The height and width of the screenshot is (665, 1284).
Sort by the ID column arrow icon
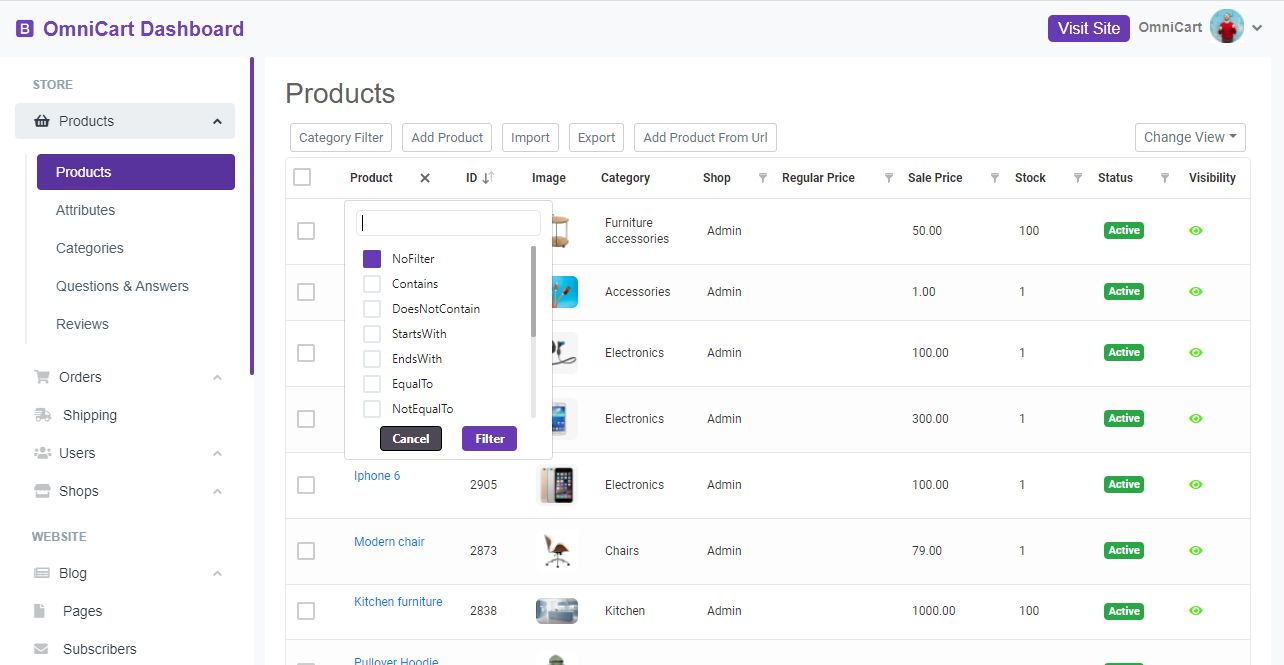click(x=488, y=178)
